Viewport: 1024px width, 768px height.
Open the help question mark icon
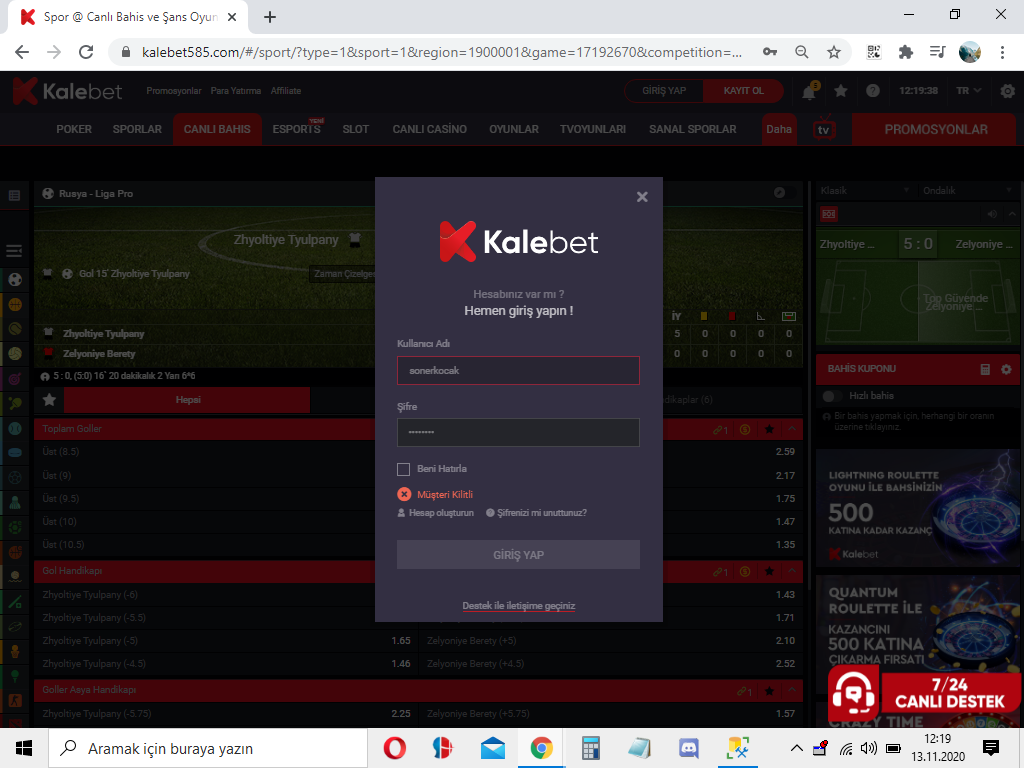coord(872,91)
